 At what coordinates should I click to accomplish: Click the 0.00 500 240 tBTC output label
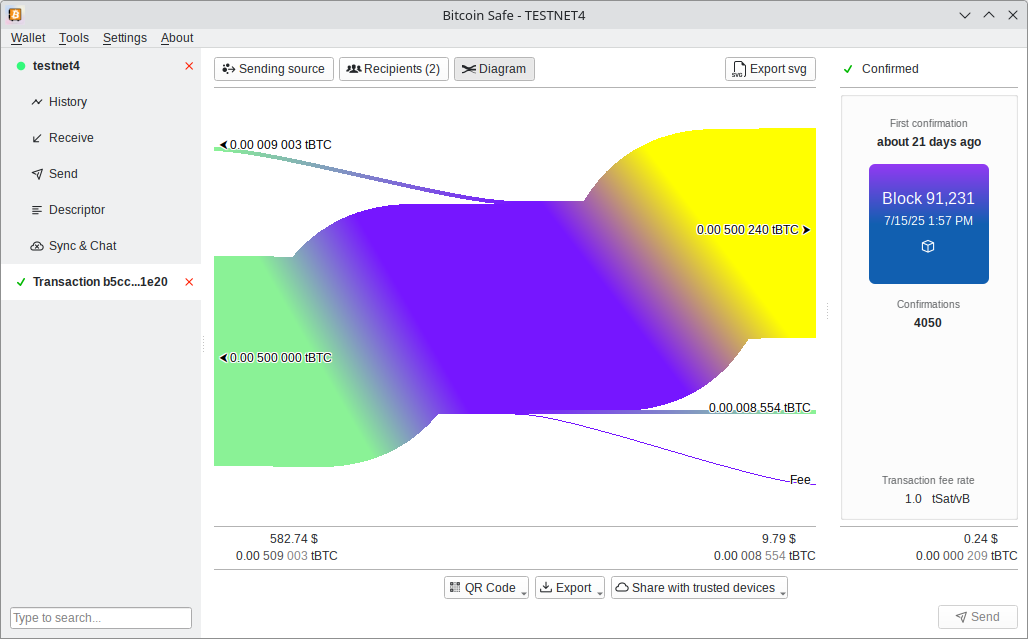coord(753,230)
